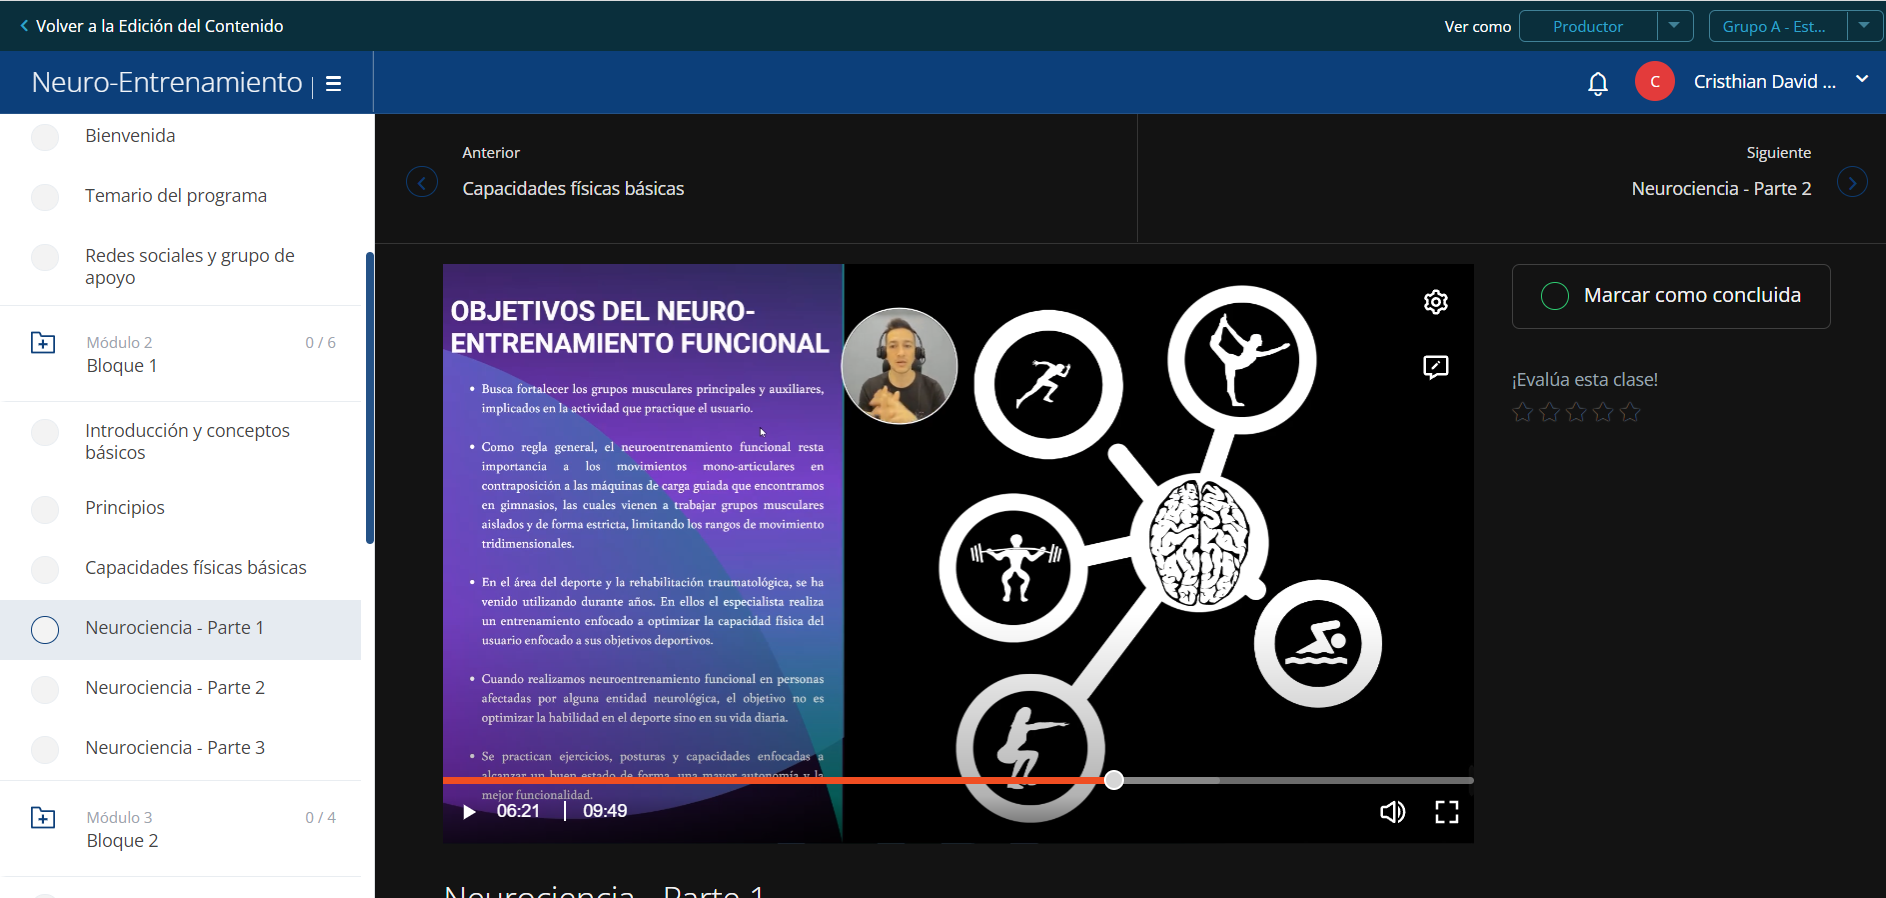The height and width of the screenshot is (898, 1886).
Task: Open the notifications bell
Action: pos(1598,83)
